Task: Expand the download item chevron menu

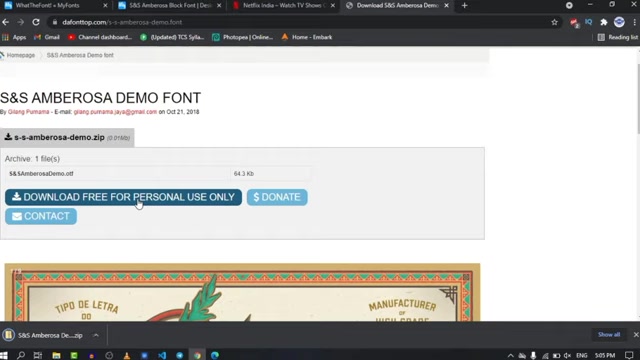Action: pyautogui.click(x=96, y=335)
